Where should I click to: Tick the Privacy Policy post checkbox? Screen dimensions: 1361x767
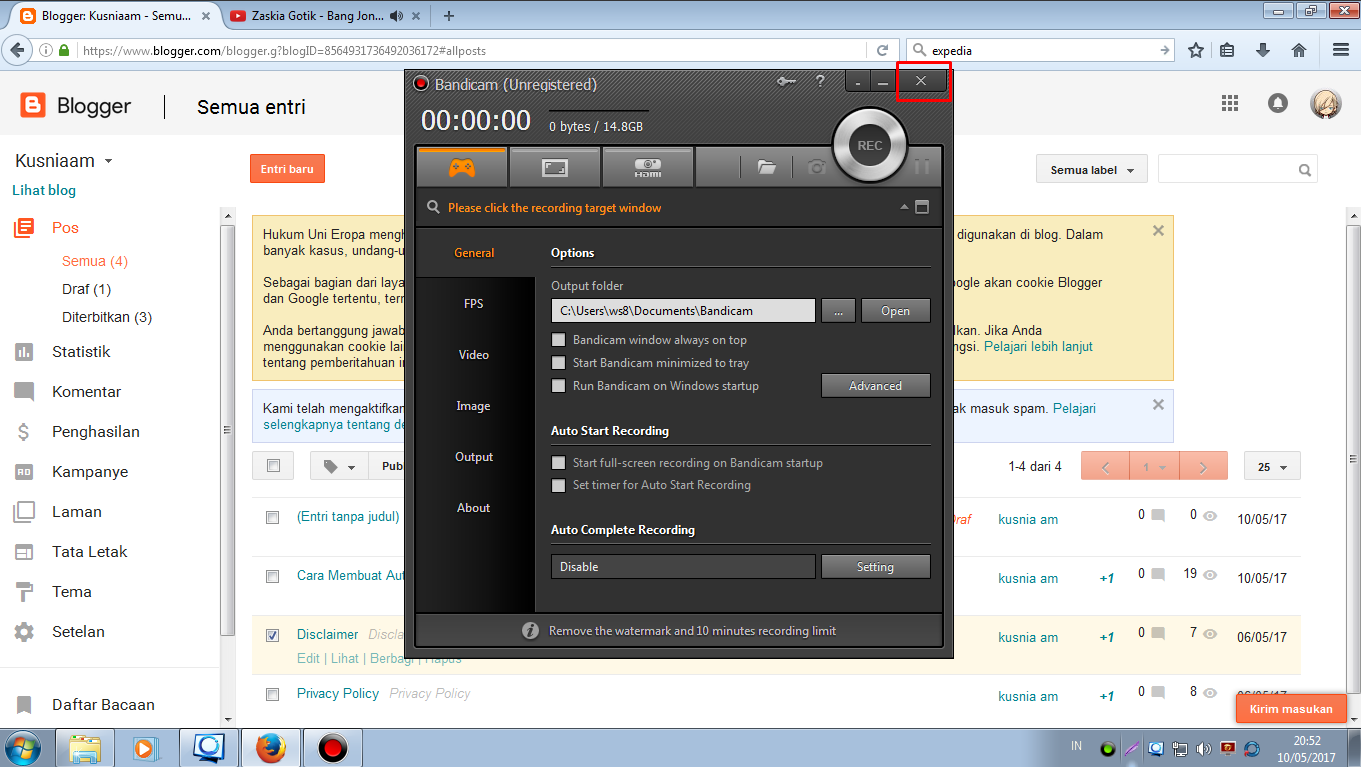272,694
